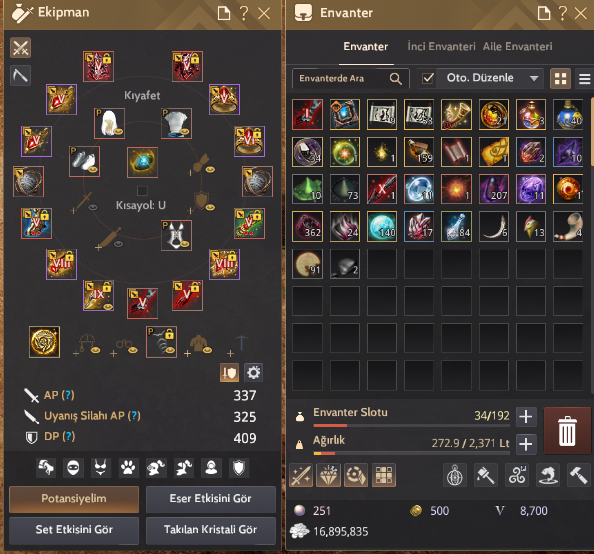
Task: Click the trash can delete icon
Action: point(567,431)
